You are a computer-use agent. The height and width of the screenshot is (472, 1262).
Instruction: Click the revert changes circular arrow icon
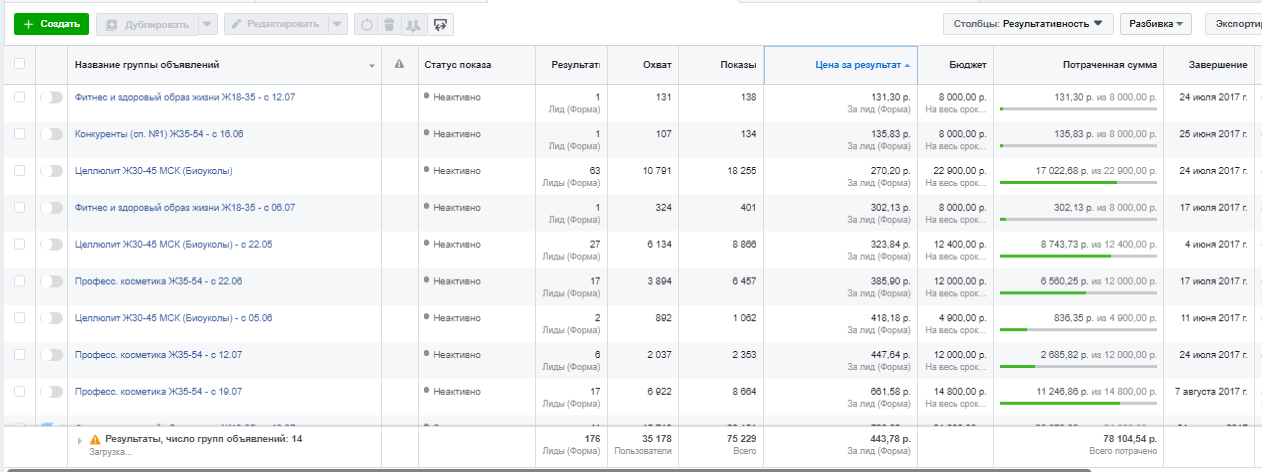366,24
